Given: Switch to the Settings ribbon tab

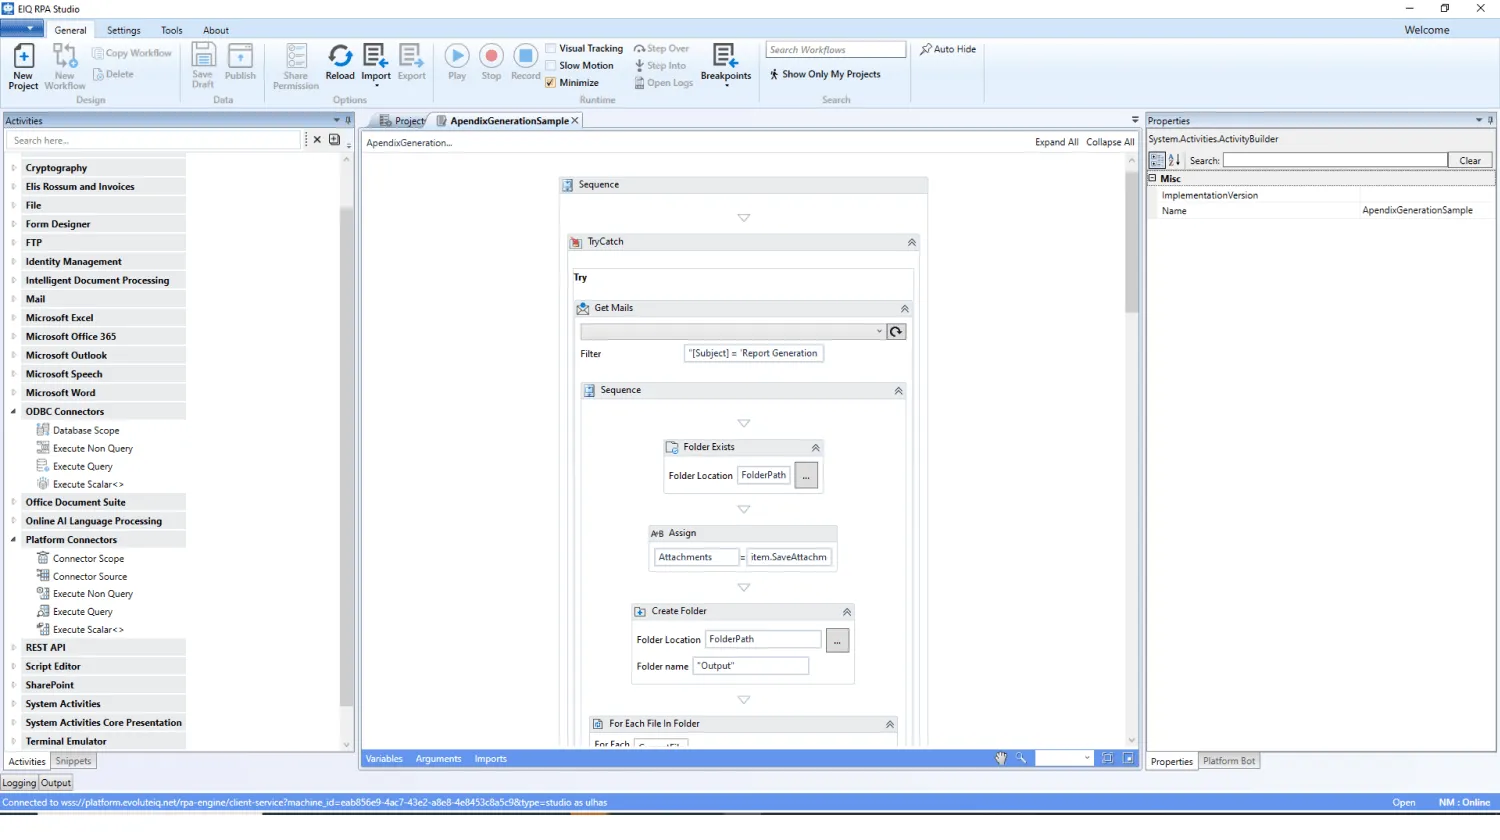Looking at the screenshot, I should (x=124, y=30).
